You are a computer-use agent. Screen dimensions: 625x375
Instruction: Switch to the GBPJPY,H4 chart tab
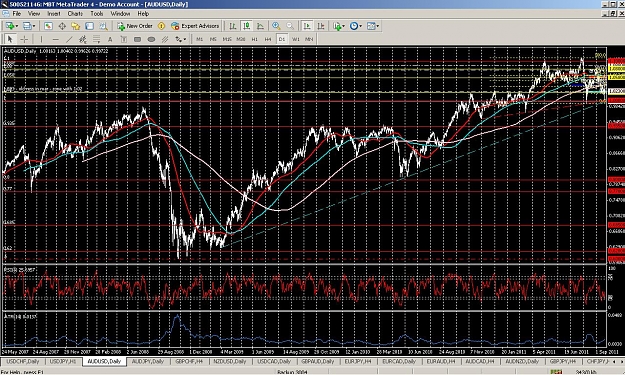coord(562,361)
